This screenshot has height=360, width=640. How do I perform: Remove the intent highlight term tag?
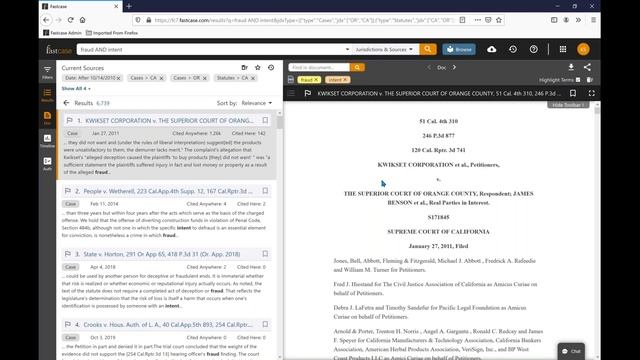click(x=345, y=80)
